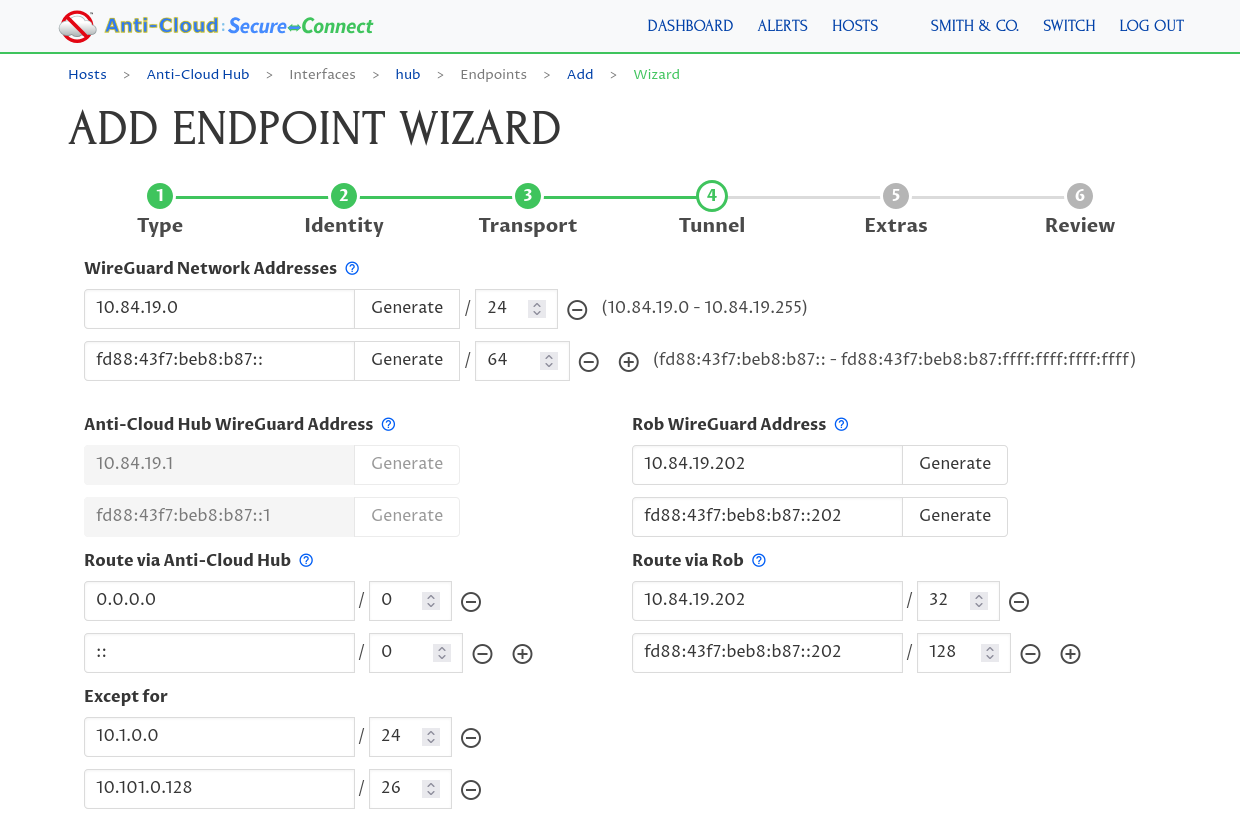Image resolution: width=1240 pixels, height=820 pixels.
Task: Adjust the /26 prefix stepper for 10.101.0.128
Action: click(431, 789)
